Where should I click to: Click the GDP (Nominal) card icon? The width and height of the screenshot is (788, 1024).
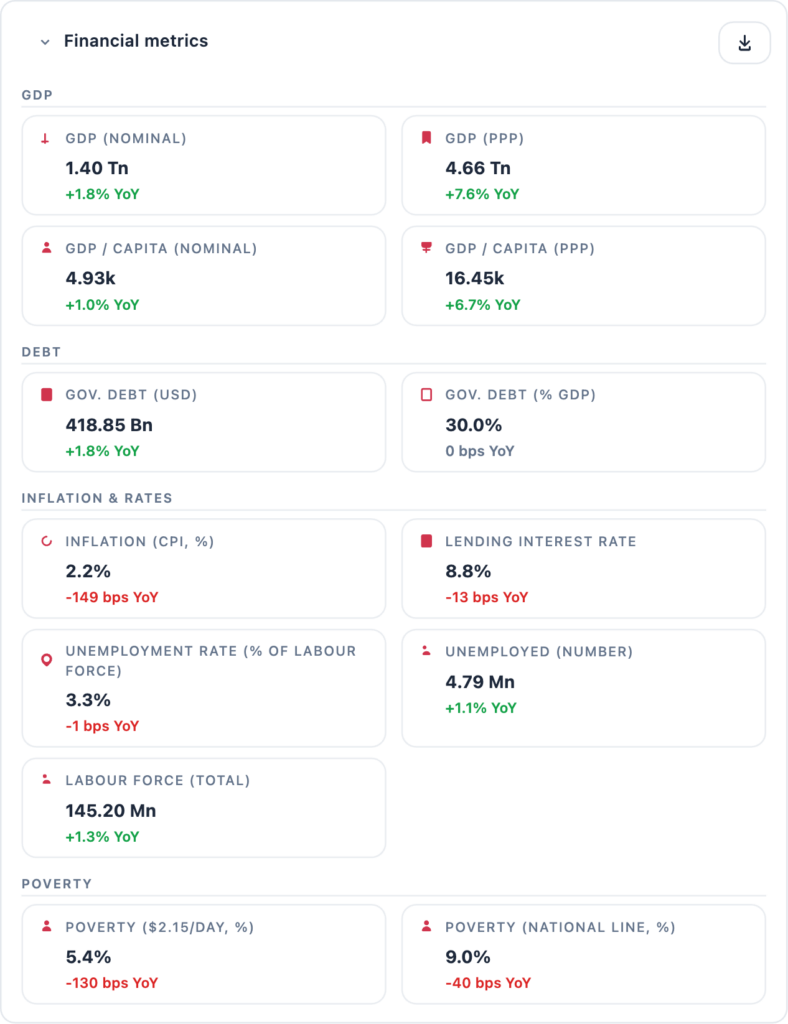pos(45,139)
